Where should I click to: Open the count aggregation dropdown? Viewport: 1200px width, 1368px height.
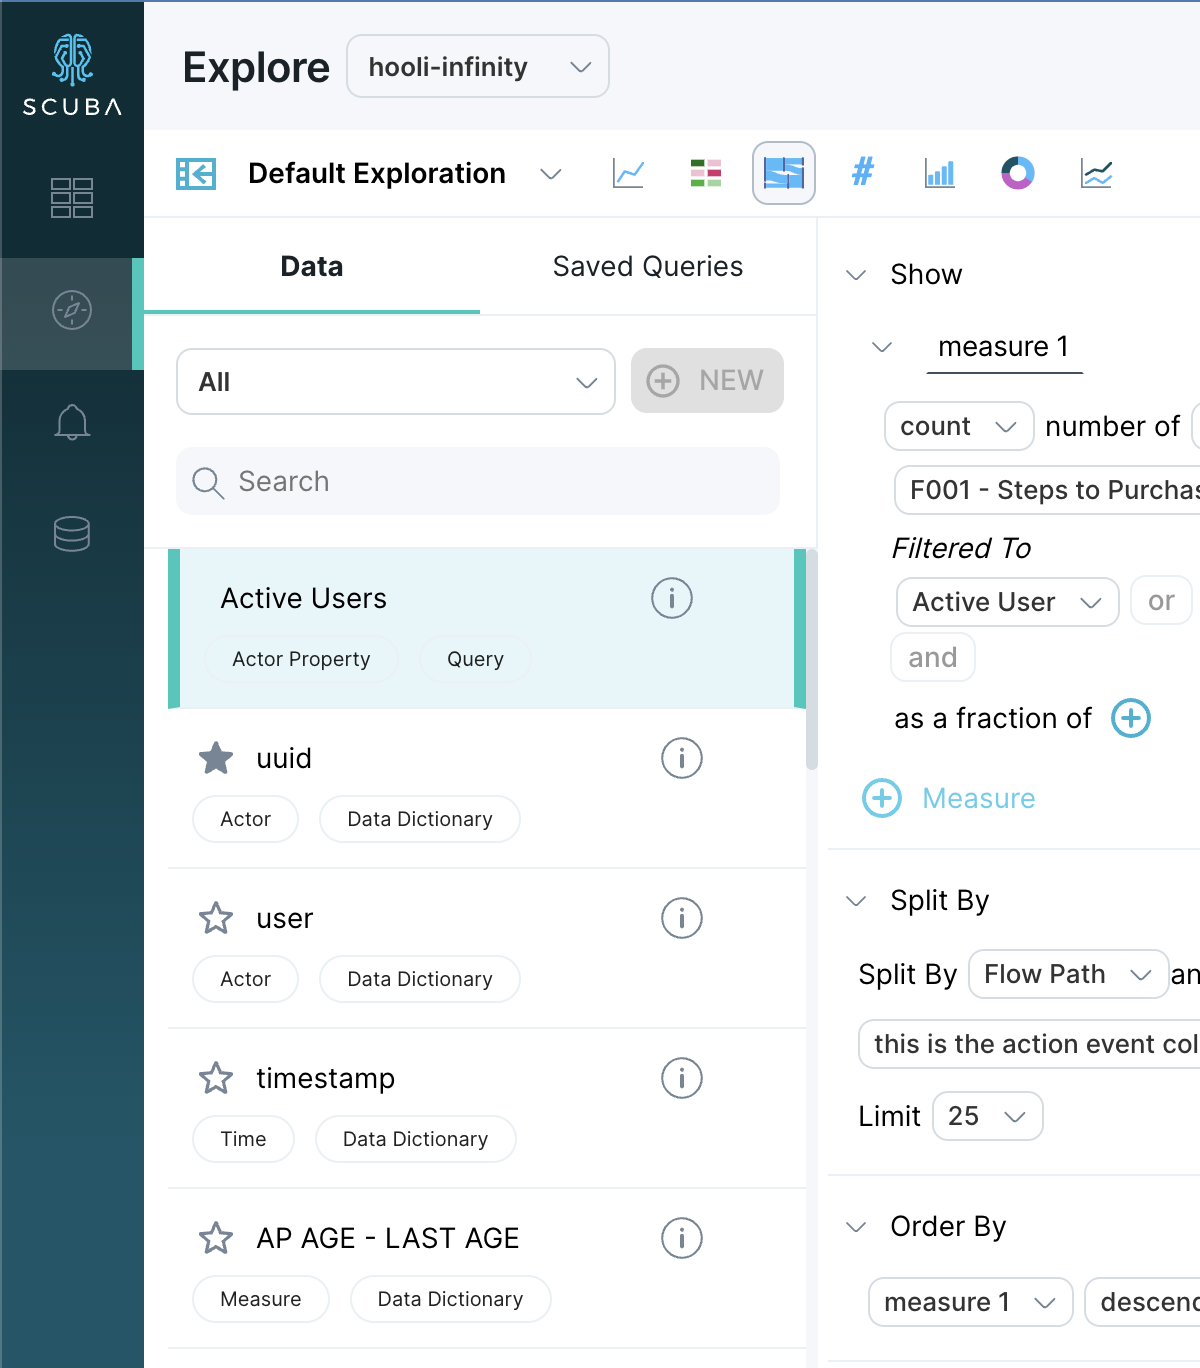959,426
